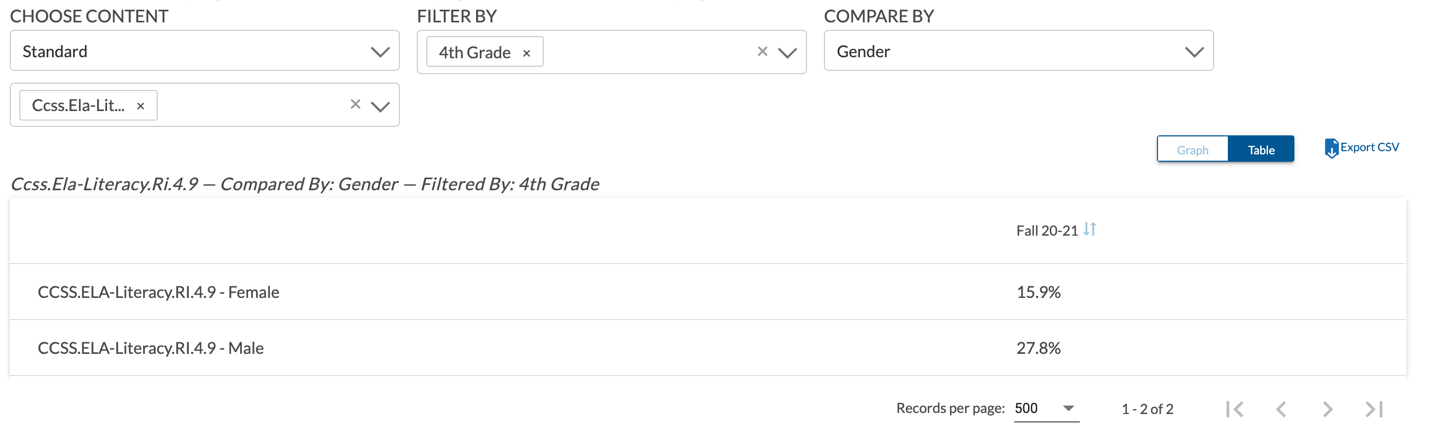Select the CCSS.ELA-Literacy.RI.4.9 - Male row
The height and width of the screenshot is (447, 1430).
coord(708,348)
